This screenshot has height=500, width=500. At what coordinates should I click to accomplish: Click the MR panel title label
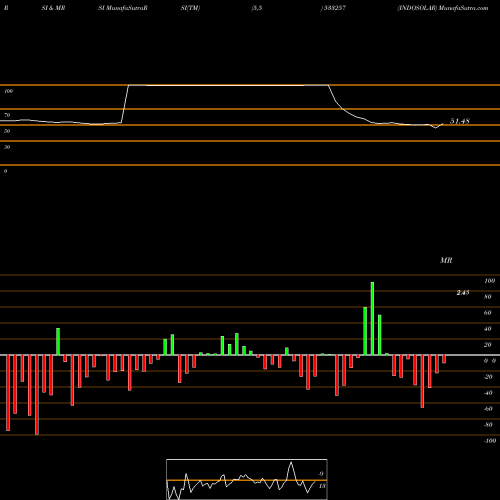click(446, 260)
